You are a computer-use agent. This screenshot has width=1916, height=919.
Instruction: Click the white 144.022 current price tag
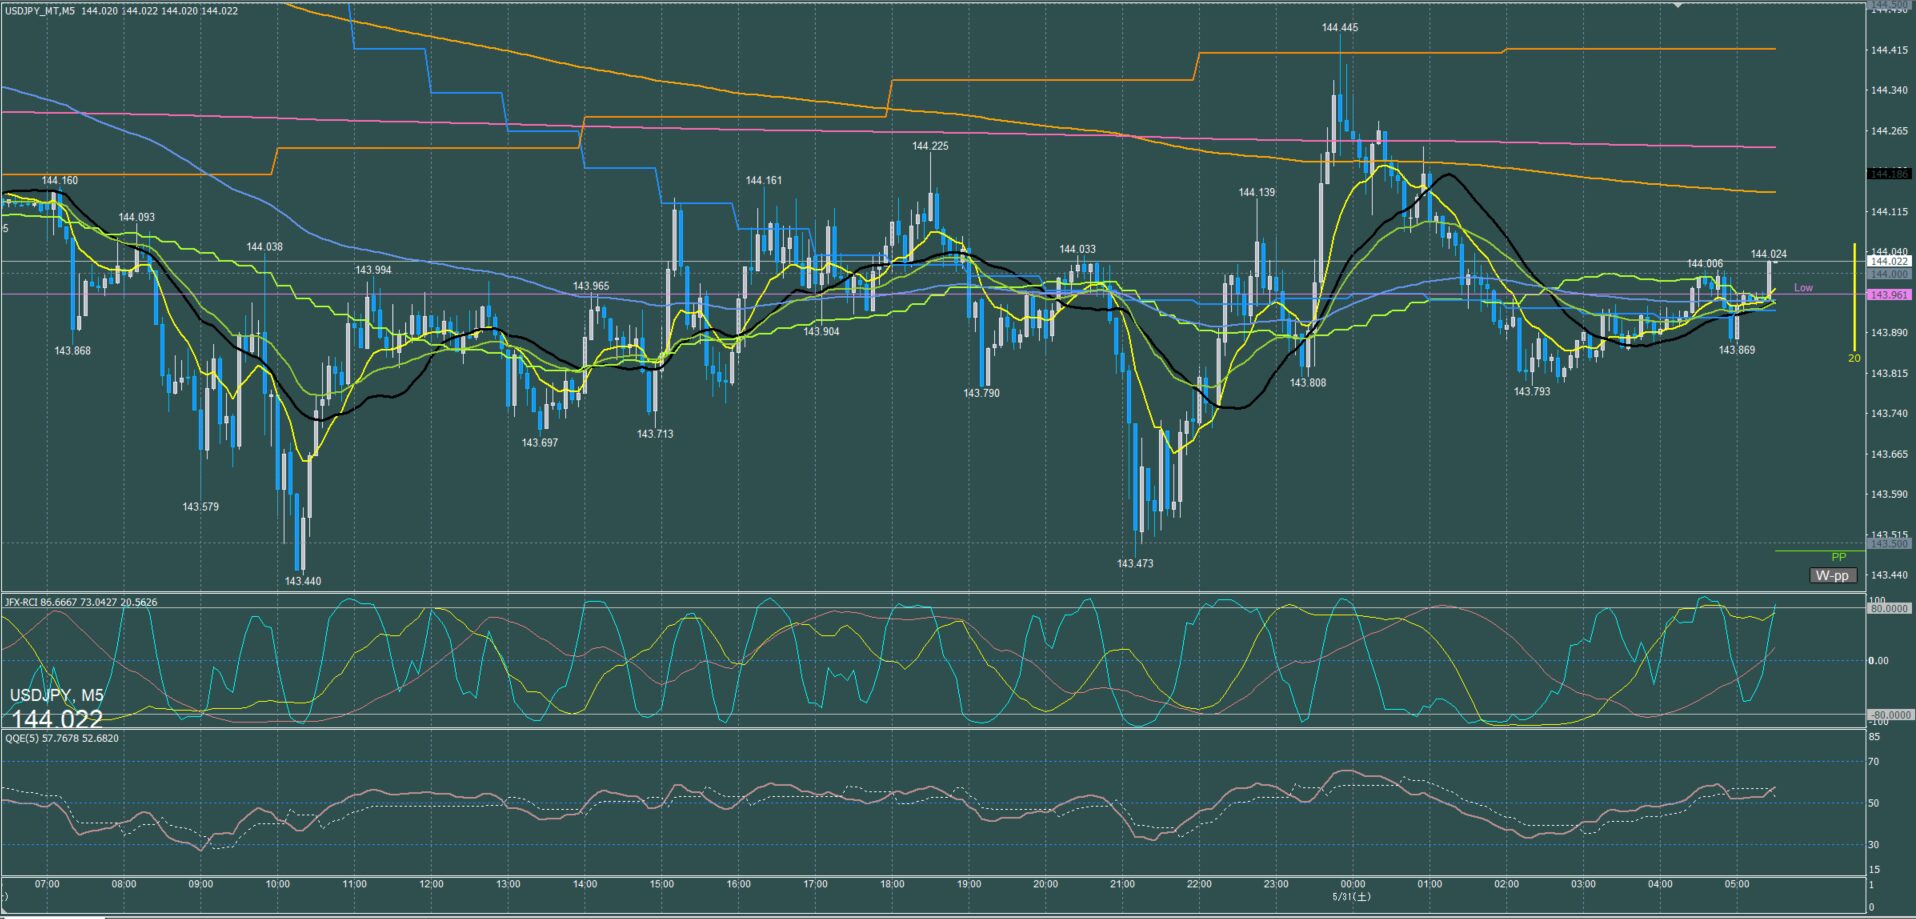point(1889,261)
